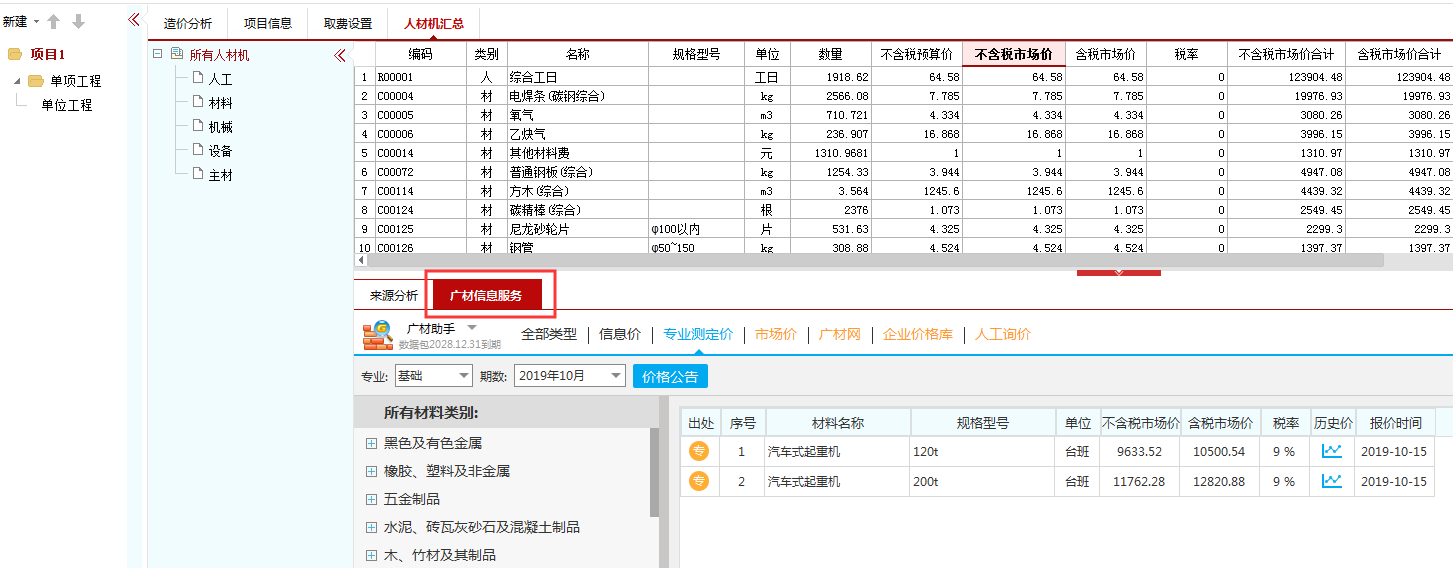The height and width of the screenshot is (568, 1453).
Task: Click the 方木(综合) name cell
Action: coord(577,191)
